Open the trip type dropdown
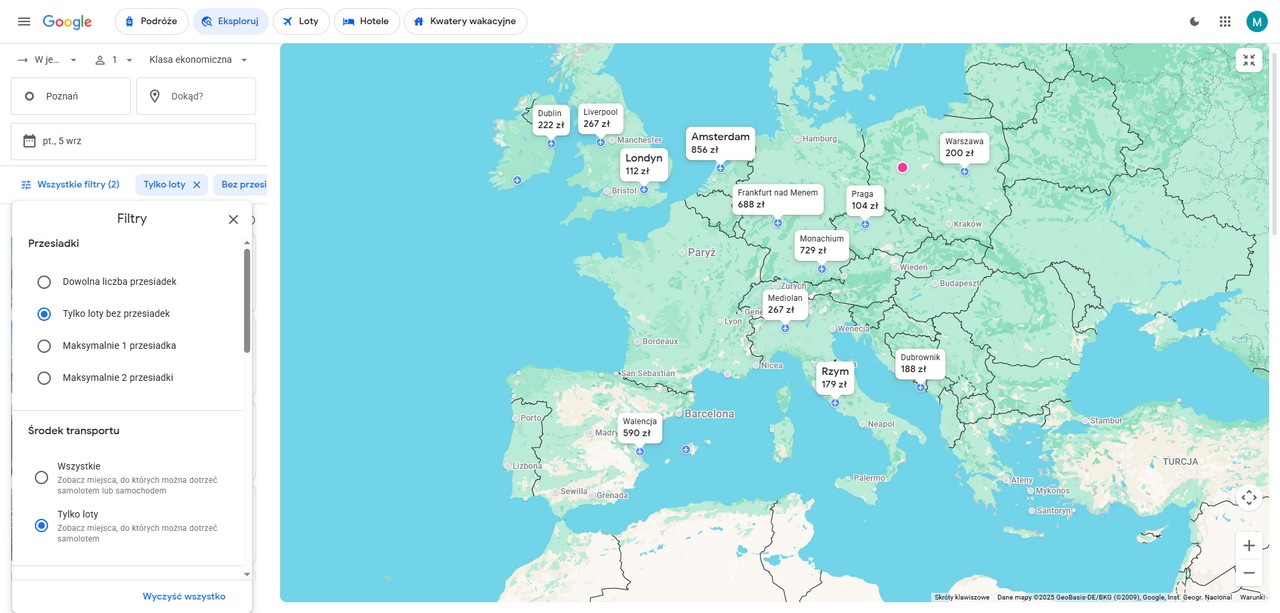Image resolution: width=1280 pixels, height=613 pixels. click(47, 60)
